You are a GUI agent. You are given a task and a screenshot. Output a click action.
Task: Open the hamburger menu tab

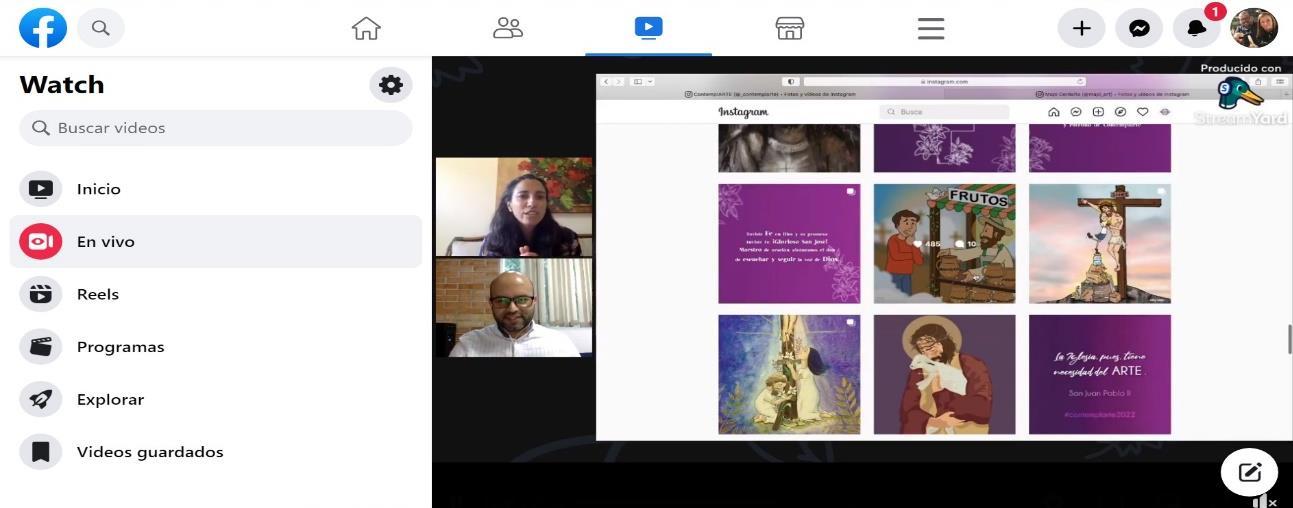931,29
